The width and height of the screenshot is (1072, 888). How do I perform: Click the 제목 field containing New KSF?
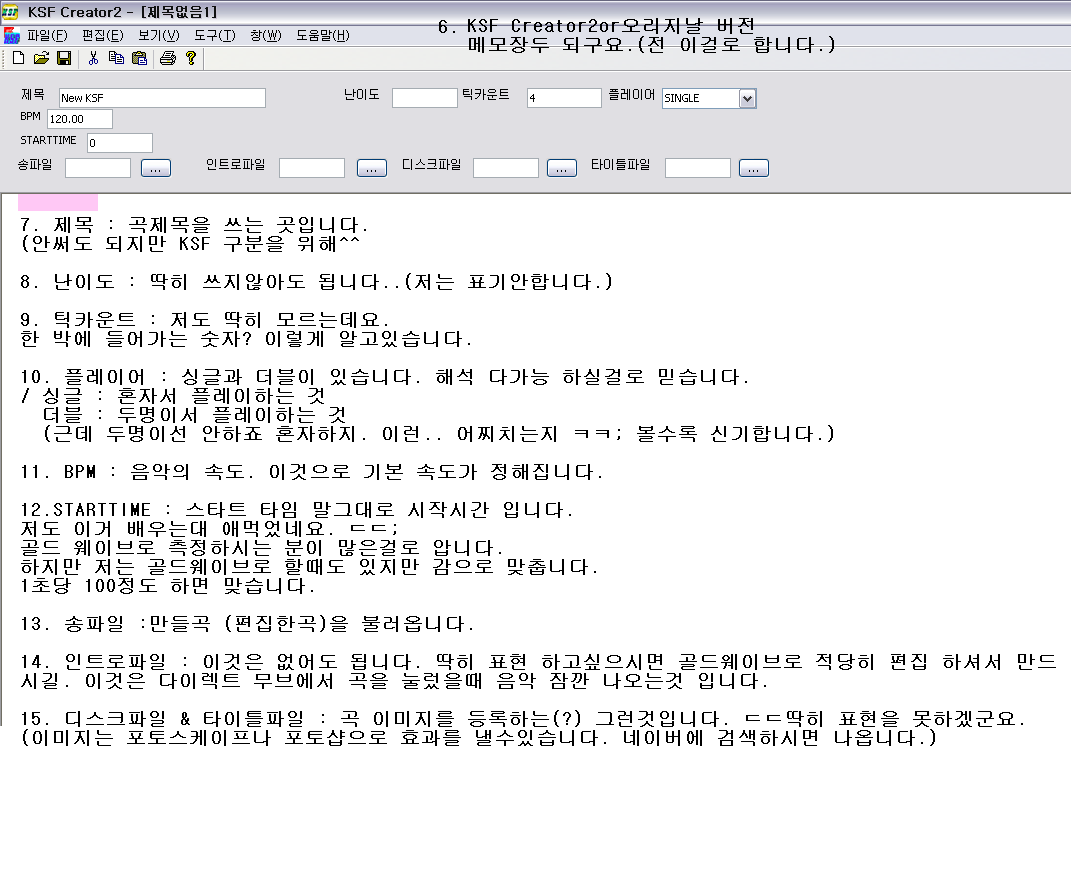pos(160,98)
